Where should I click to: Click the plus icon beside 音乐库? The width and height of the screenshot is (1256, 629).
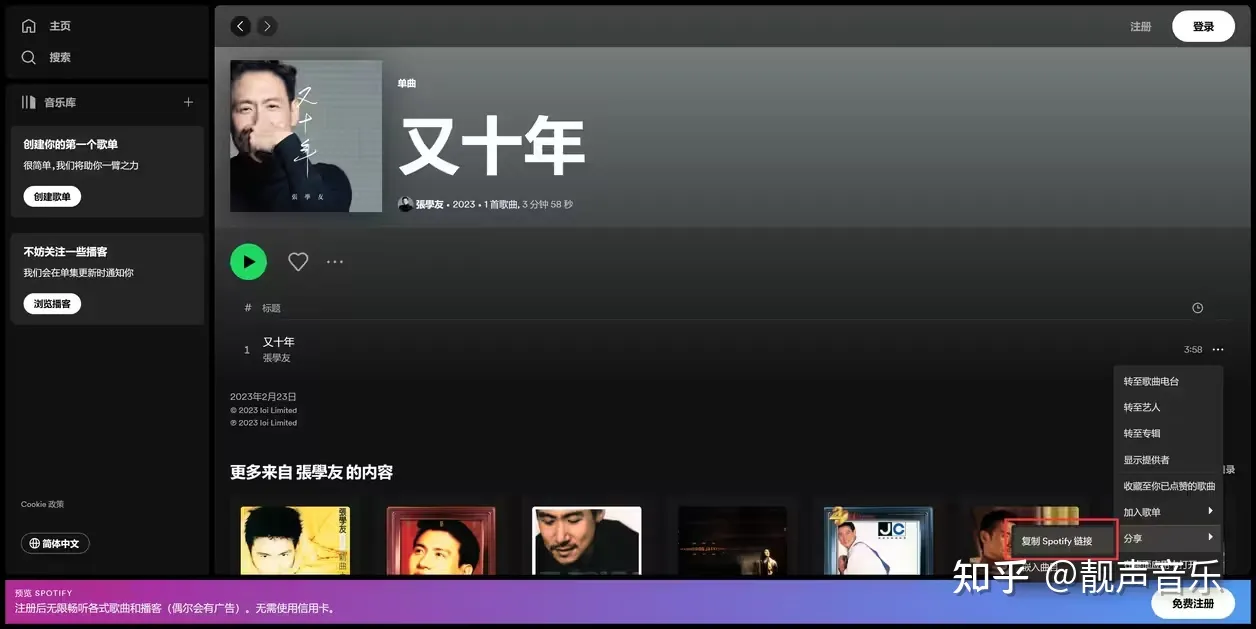[188, 102]
